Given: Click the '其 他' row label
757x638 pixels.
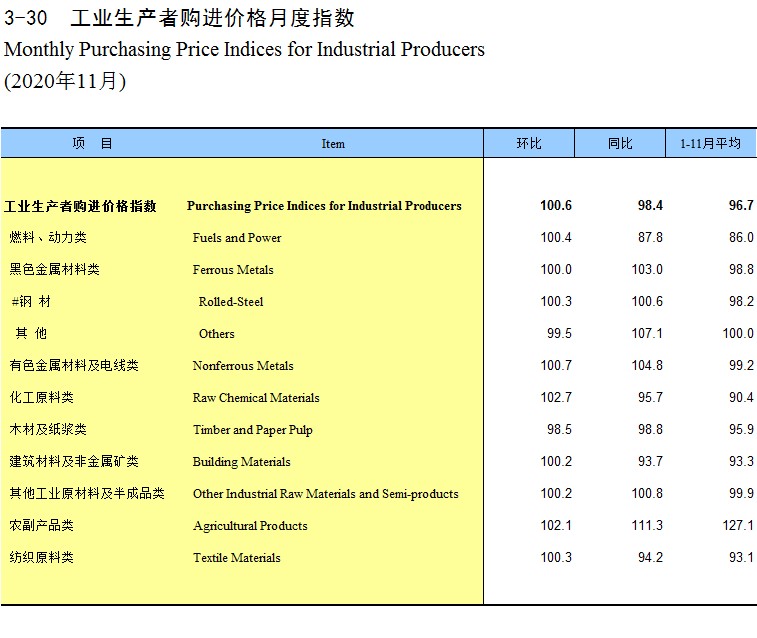Looking at the screenshot, I should coord(31,333).
